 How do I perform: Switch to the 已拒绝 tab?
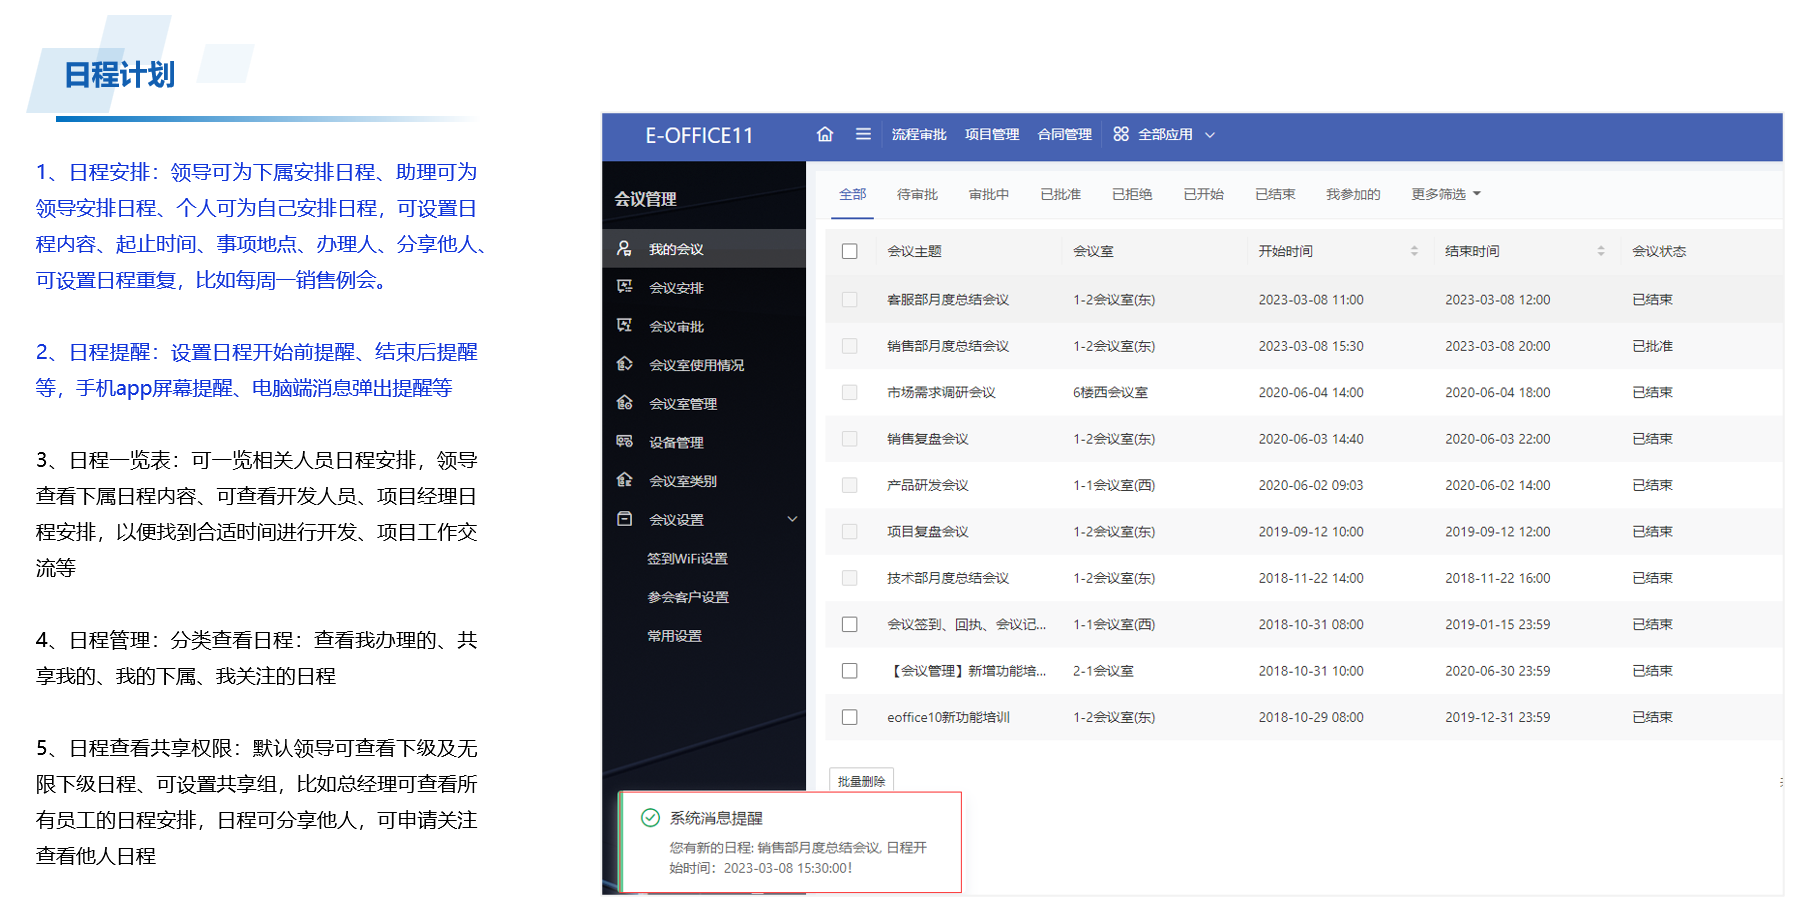(x=1132, y=194)
